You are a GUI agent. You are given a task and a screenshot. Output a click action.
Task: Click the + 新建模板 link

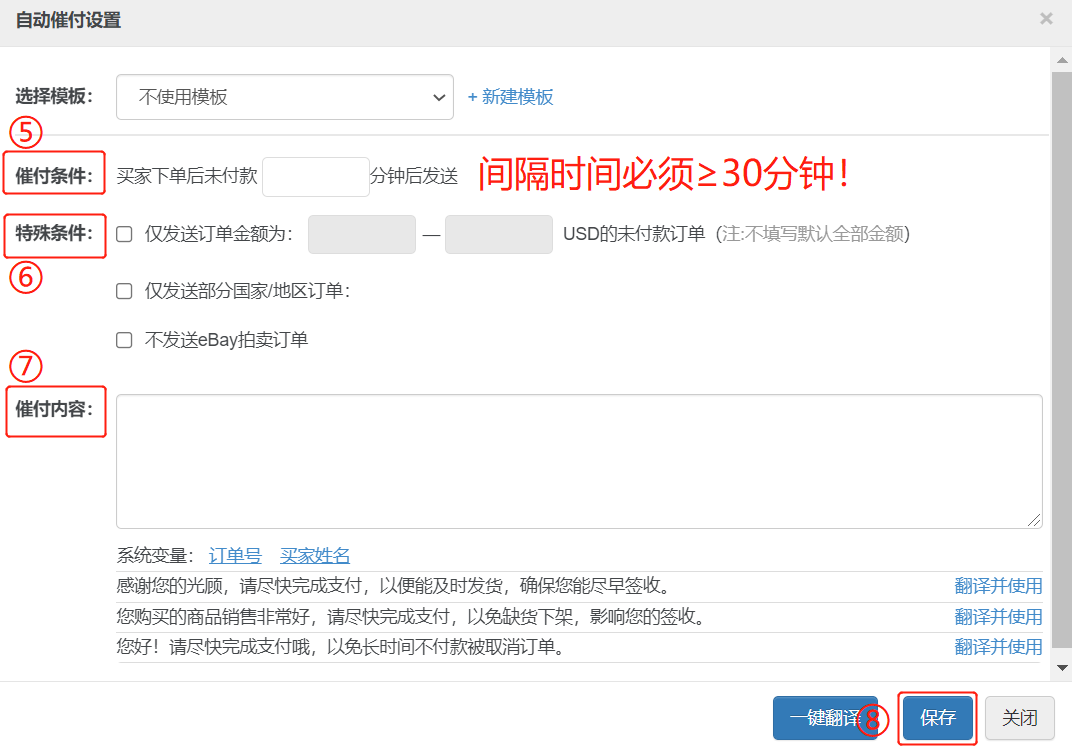tap(510, 97)
